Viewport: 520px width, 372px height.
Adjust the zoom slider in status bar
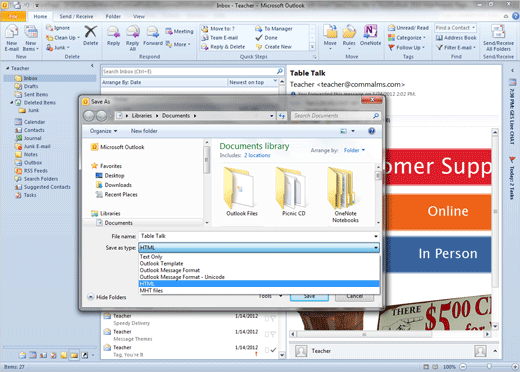pos(489,367)
